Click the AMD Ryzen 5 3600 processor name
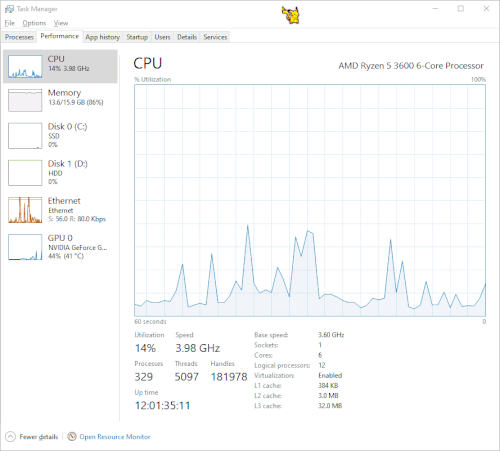Screen dimensions: 500x451 click(411, 66)
